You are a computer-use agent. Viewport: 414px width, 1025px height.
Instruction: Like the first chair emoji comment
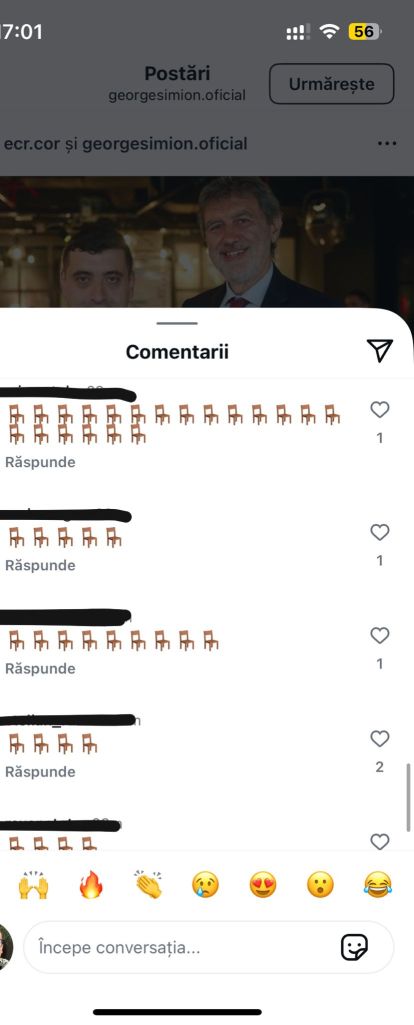[379, 410]
